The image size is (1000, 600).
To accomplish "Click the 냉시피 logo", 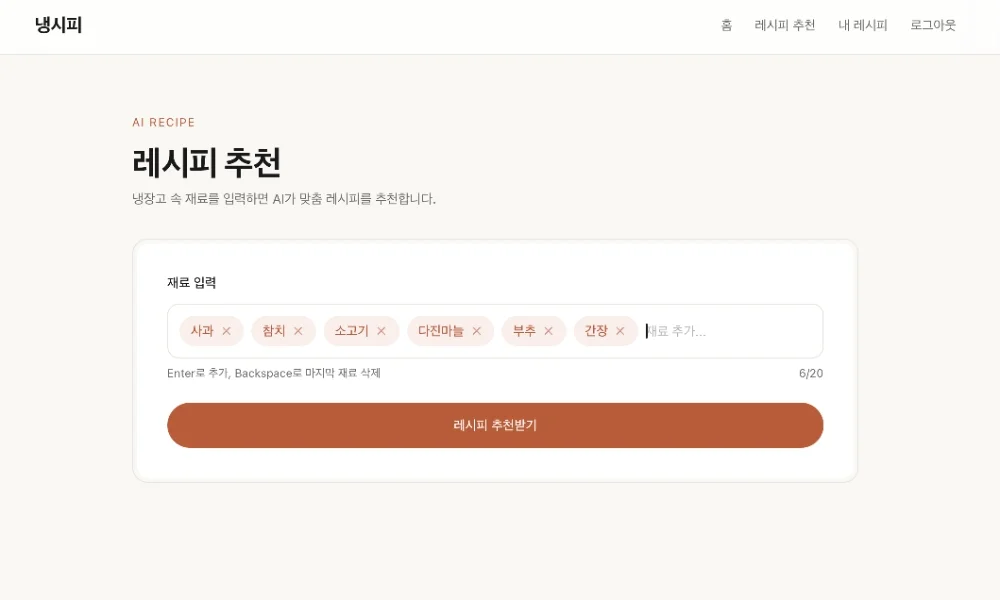I will [x=59, y=26].
